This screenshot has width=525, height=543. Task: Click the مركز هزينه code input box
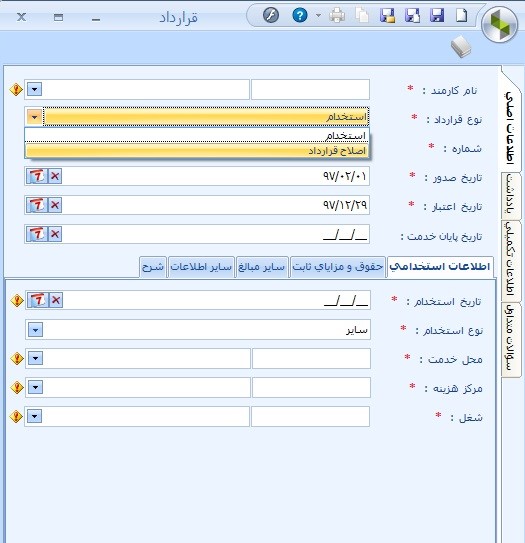pyautogui.click(x=311, y=387)
